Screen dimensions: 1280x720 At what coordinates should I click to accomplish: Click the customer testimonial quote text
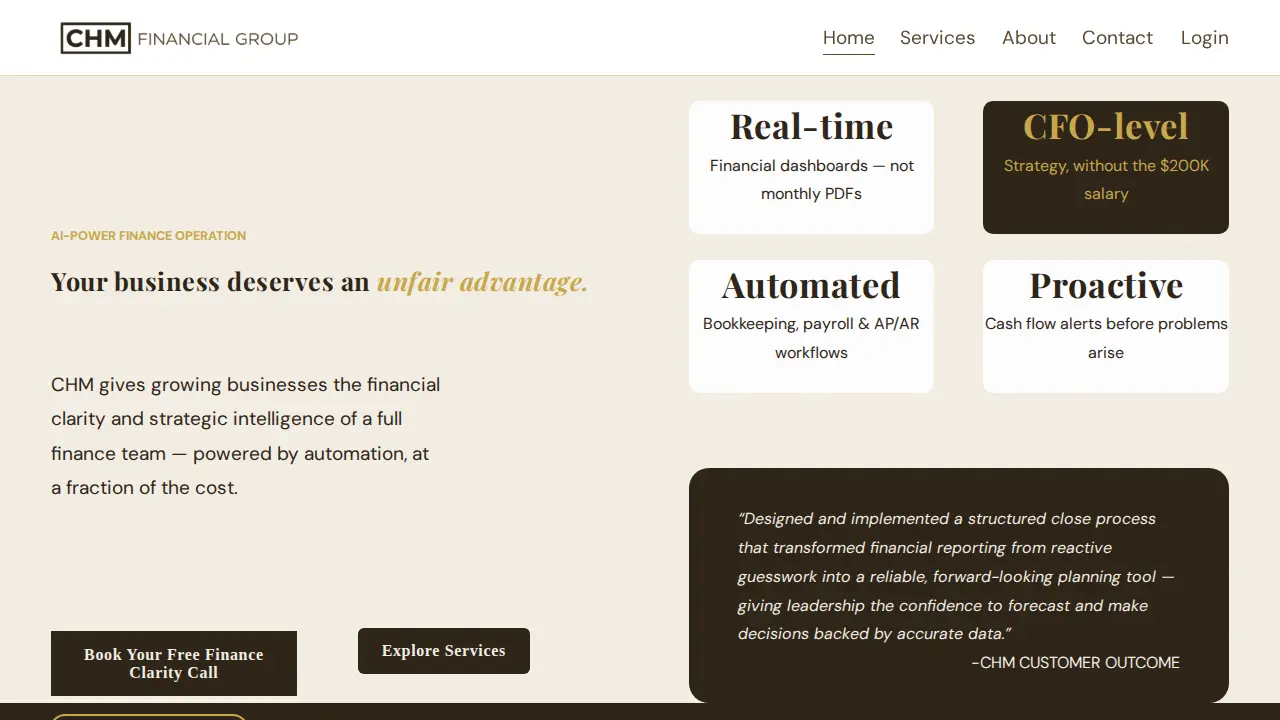pyautogui.click(x=956, y=576)
